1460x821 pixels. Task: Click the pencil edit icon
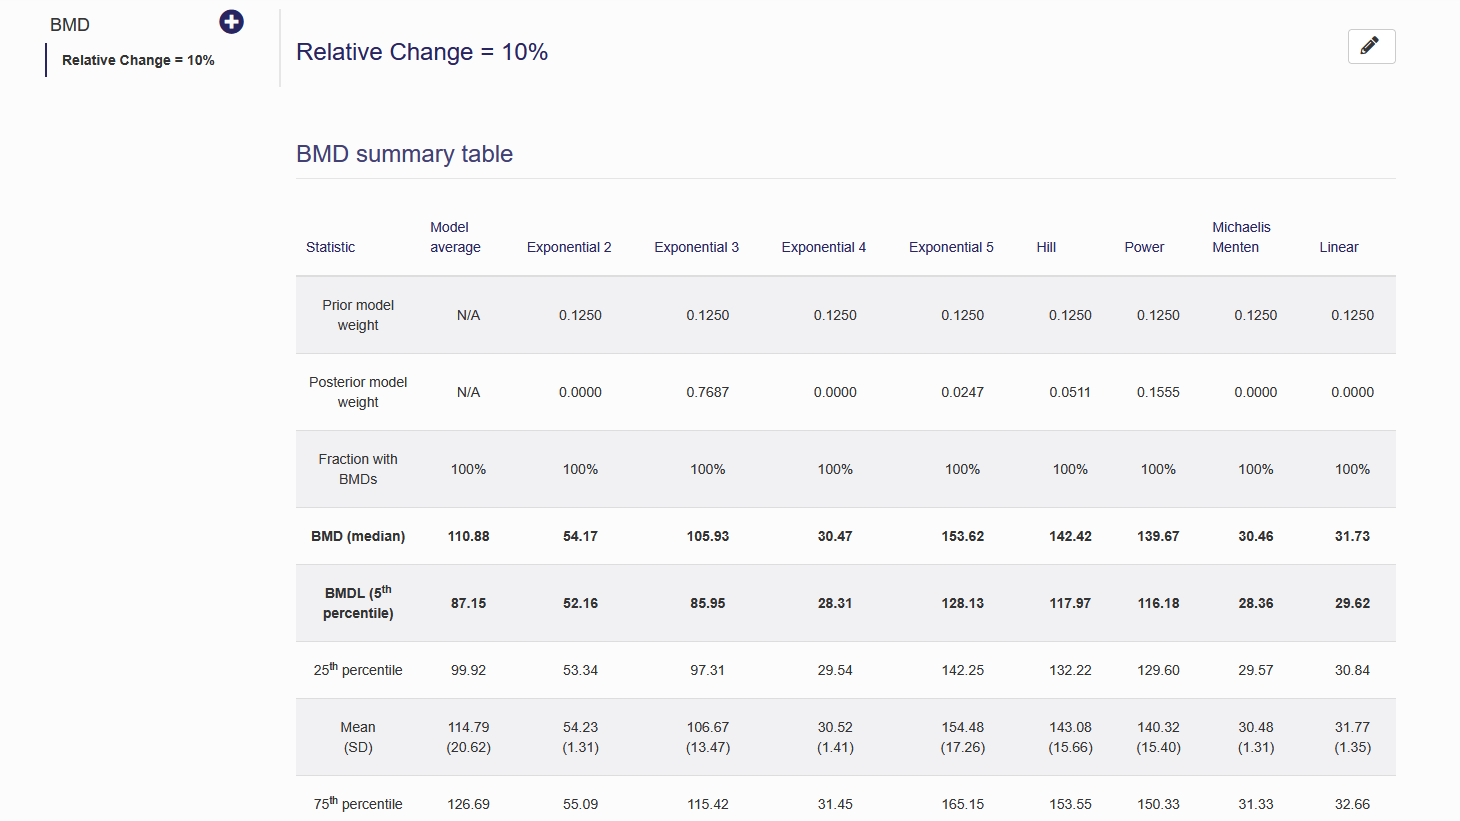[1371, 46]
